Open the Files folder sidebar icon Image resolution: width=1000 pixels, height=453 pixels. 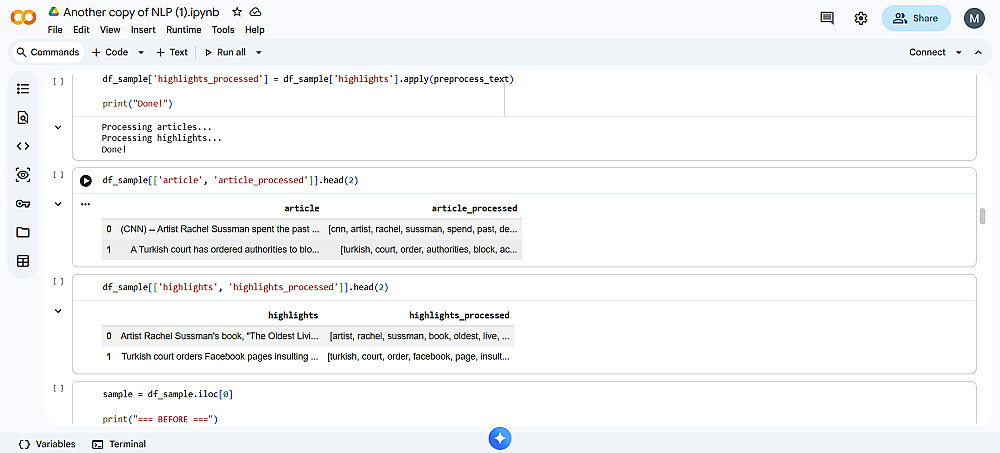pos(23,232)
